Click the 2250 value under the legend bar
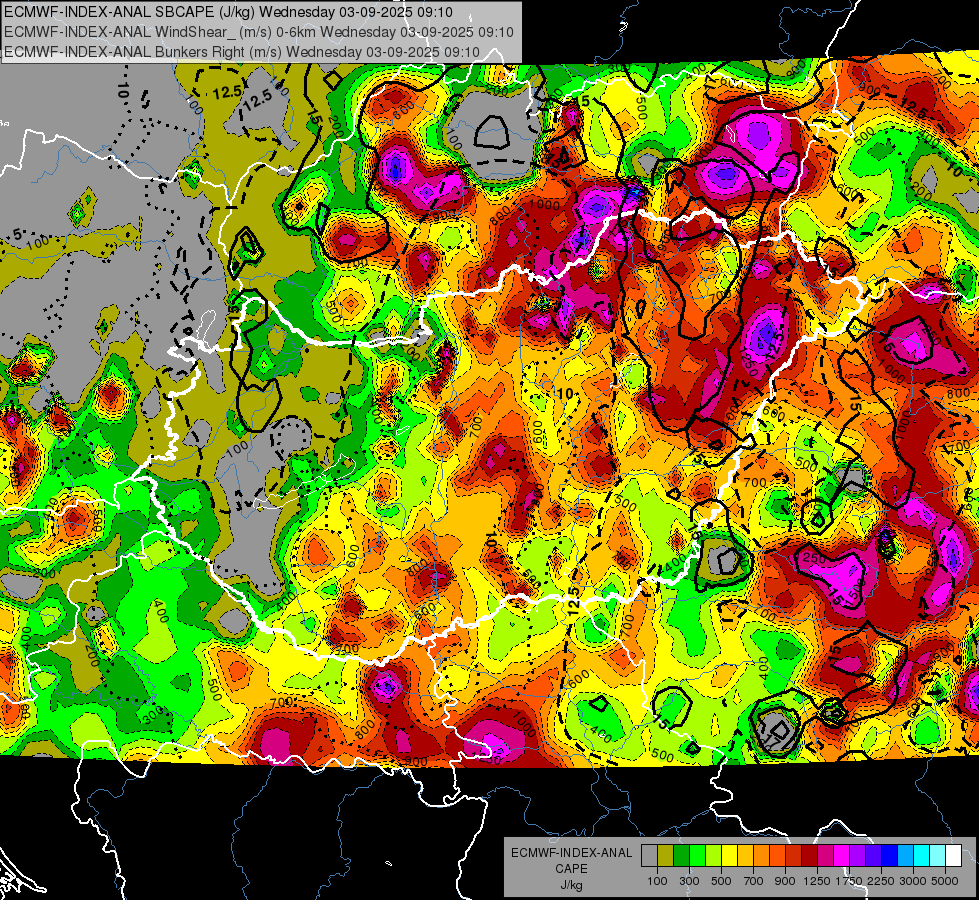The height and width of the screenshot is (900, 979). pyautogui.click(x=882, y=881)
